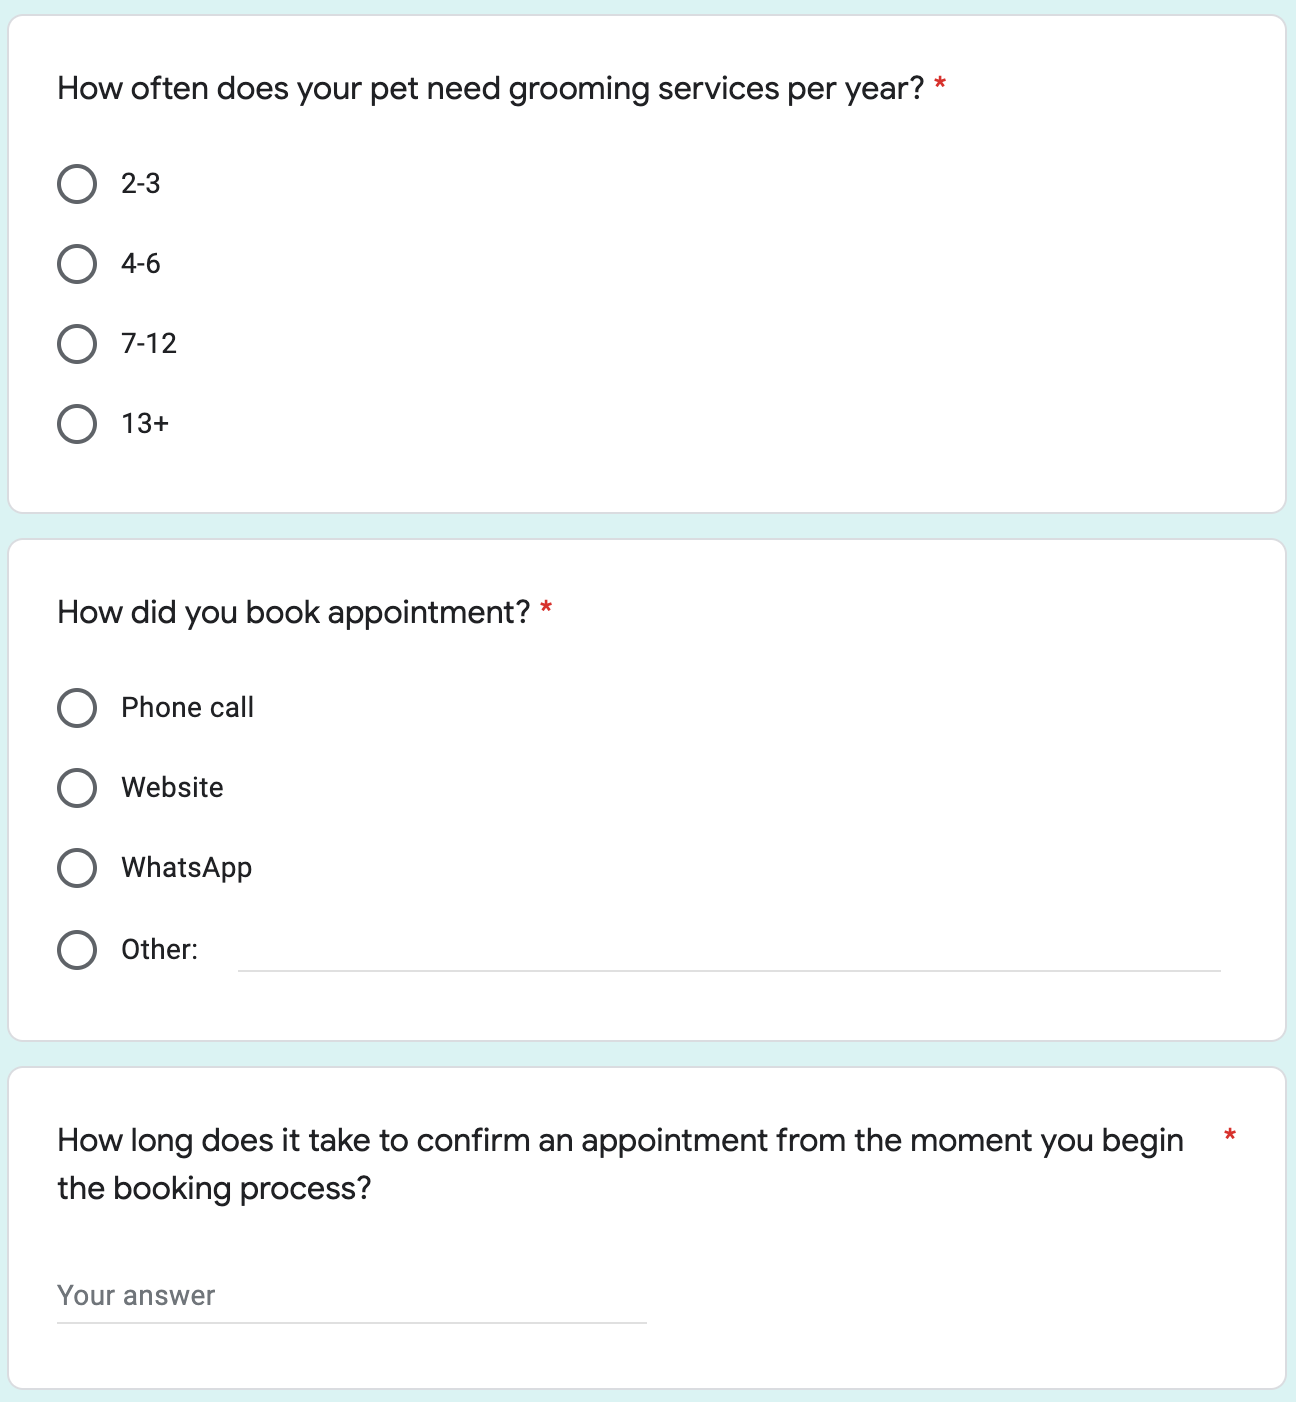This screenshot has width=1296, height=1402.
Task: Focus the Your answer text field
Action: click(352, 1297)
